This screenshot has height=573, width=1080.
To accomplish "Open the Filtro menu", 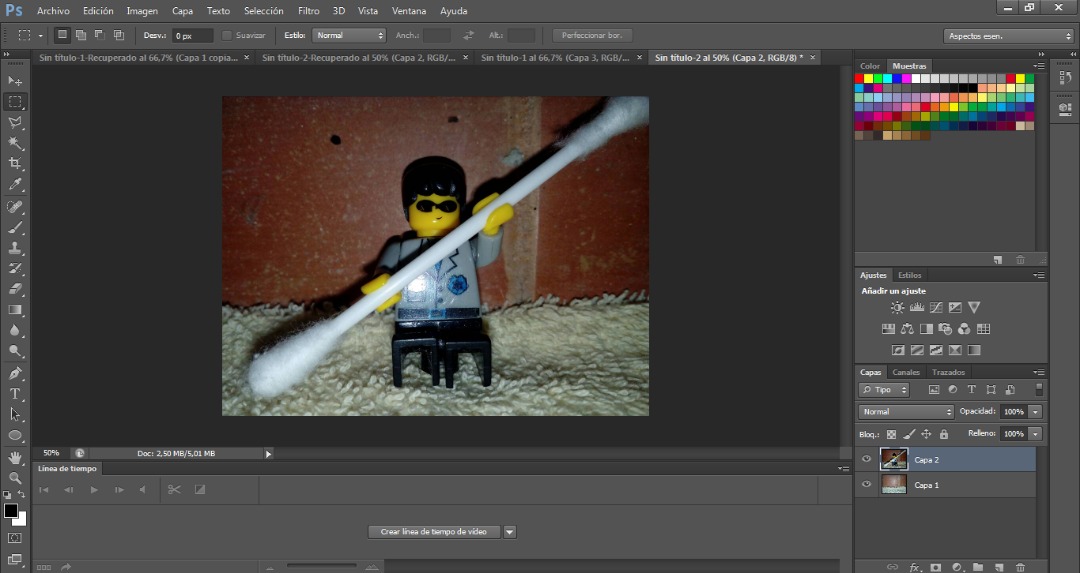I will coord(309,11).
